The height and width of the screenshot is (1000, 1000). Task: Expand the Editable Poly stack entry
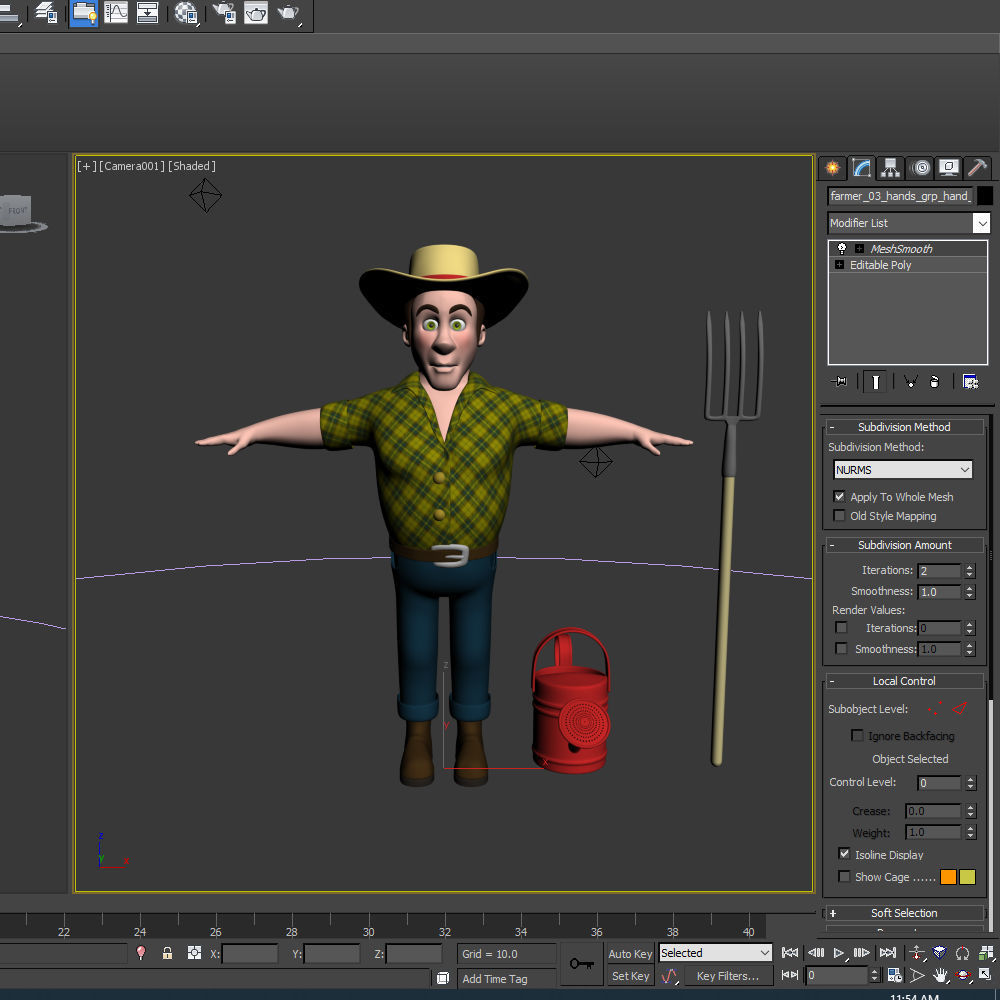tap(839, 265)
